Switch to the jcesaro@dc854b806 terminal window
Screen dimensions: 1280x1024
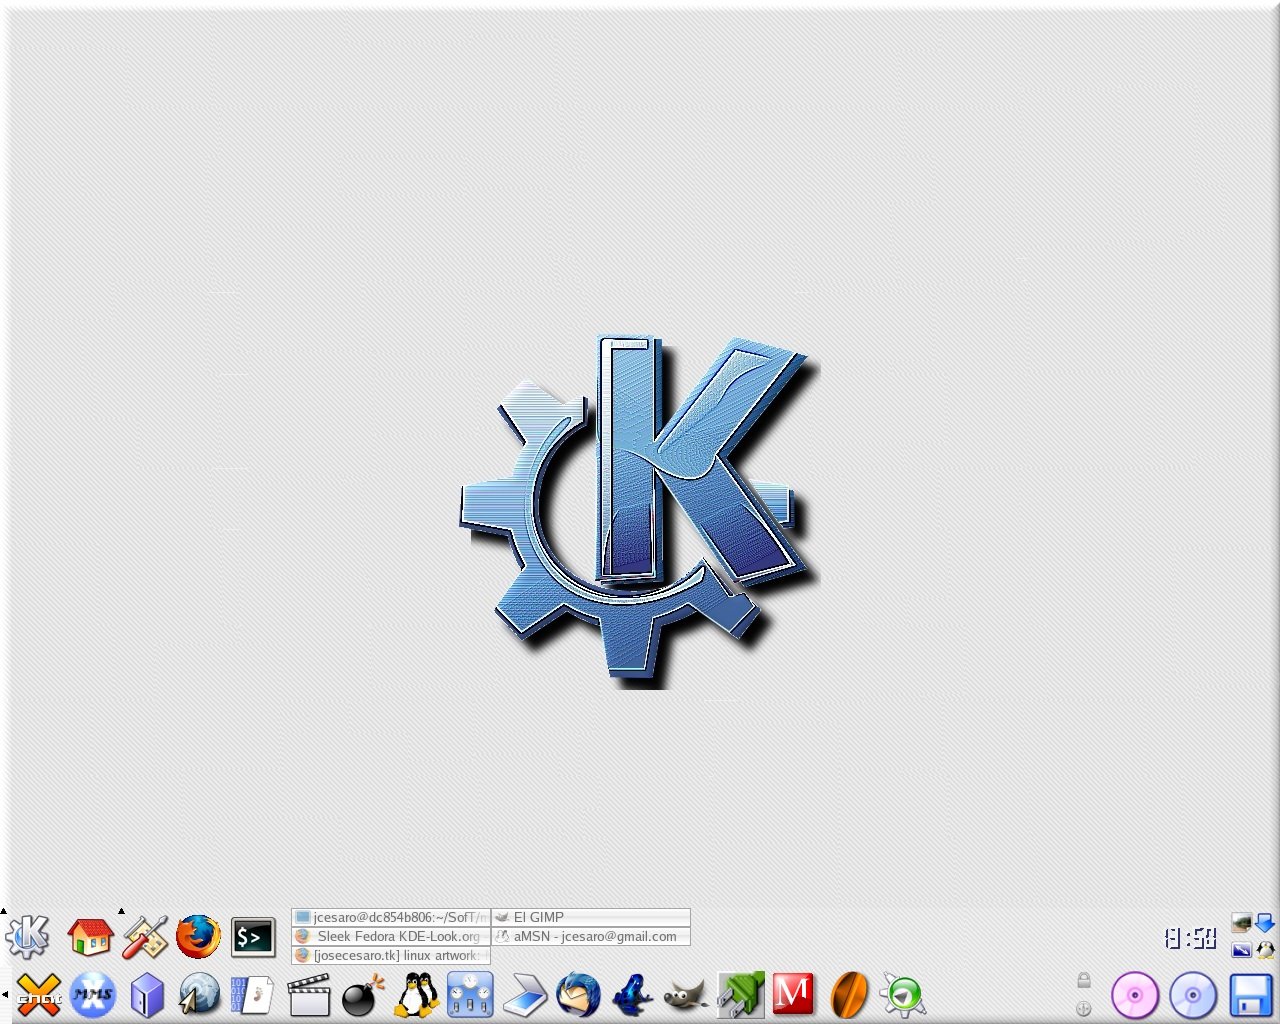[391, 917]
